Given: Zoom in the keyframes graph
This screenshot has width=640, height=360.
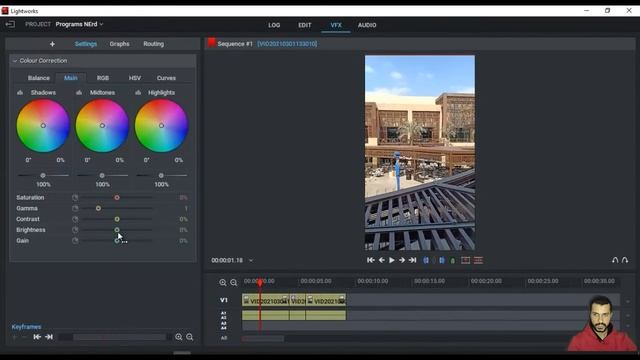Looking at the screenshot, I should pyautogui.click(x=179, y=337).
